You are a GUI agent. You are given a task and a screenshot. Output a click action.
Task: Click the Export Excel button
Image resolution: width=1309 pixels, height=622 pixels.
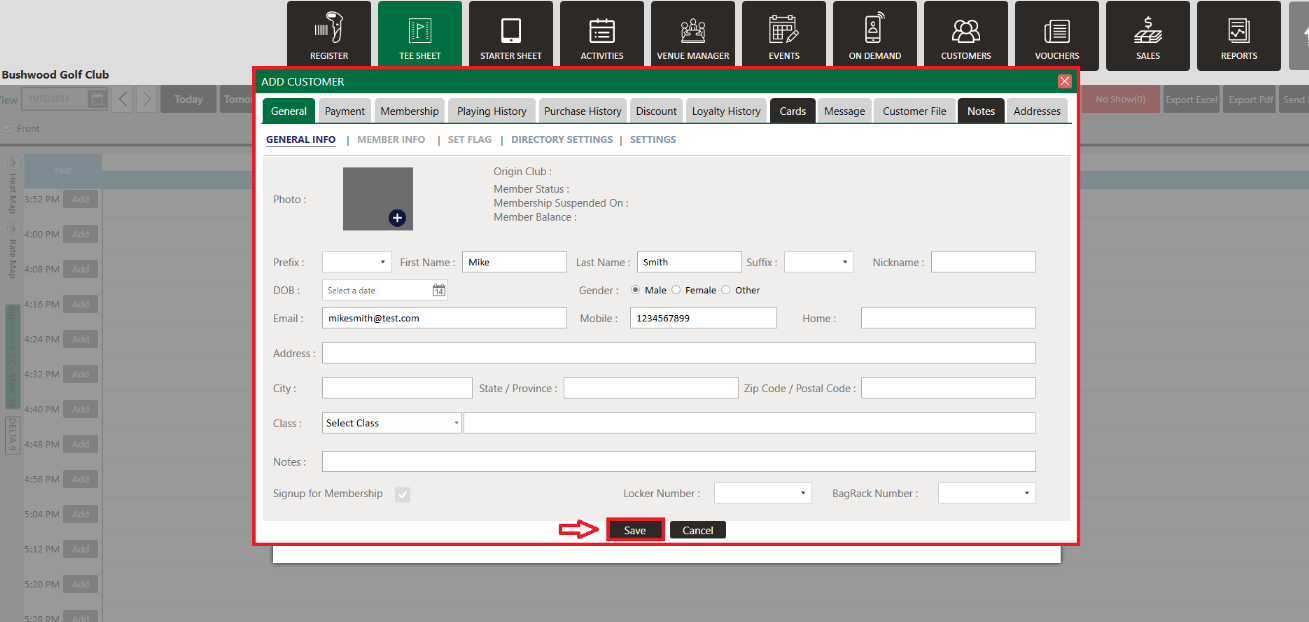(x=1192, y=99)
